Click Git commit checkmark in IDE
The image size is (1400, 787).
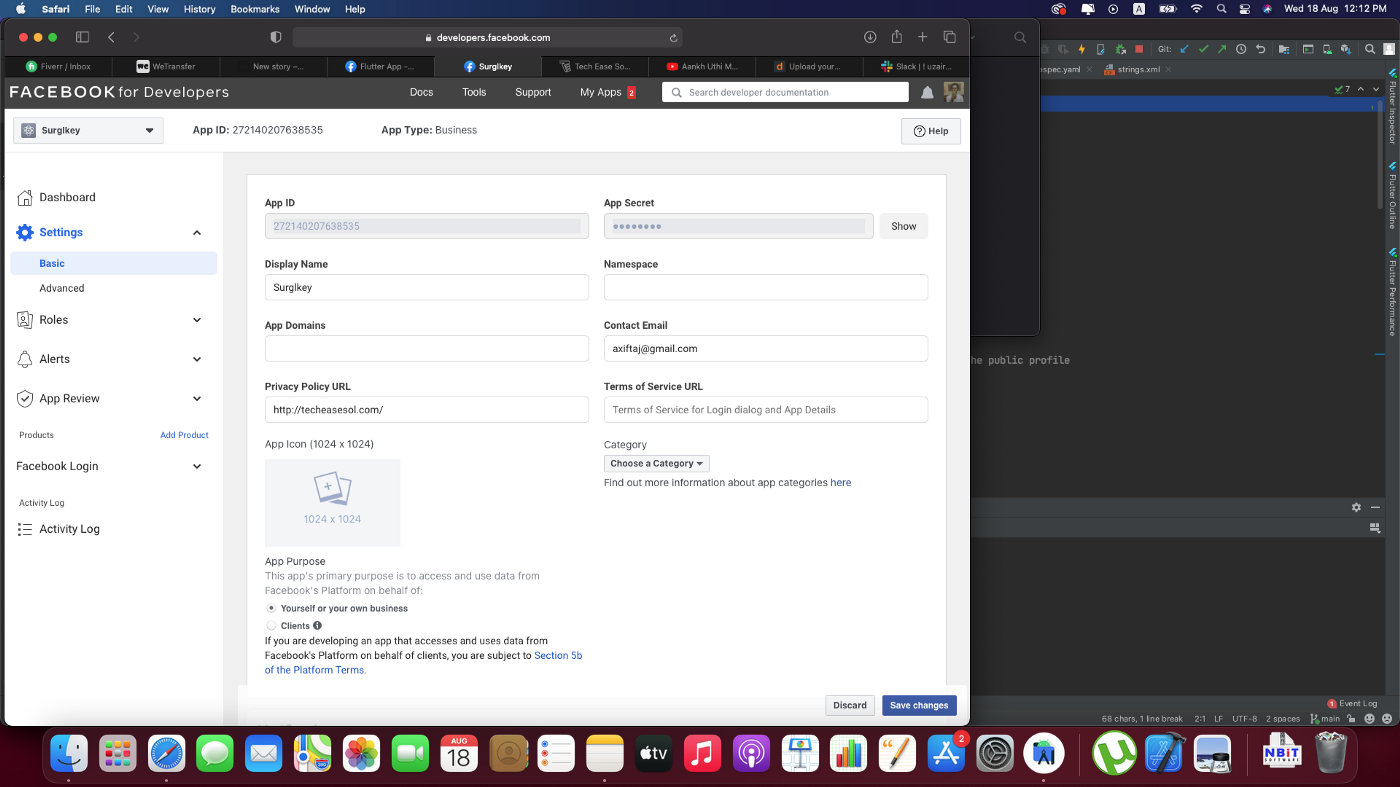(x=1204, y=49)
